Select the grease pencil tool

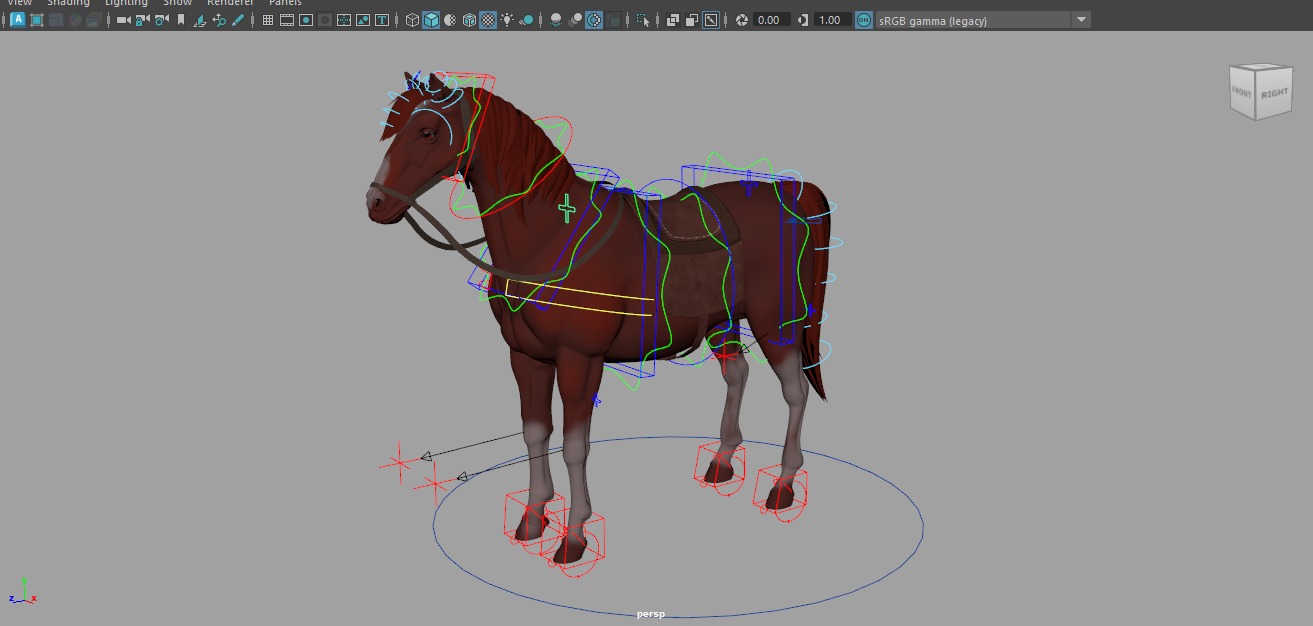(238, 20)
